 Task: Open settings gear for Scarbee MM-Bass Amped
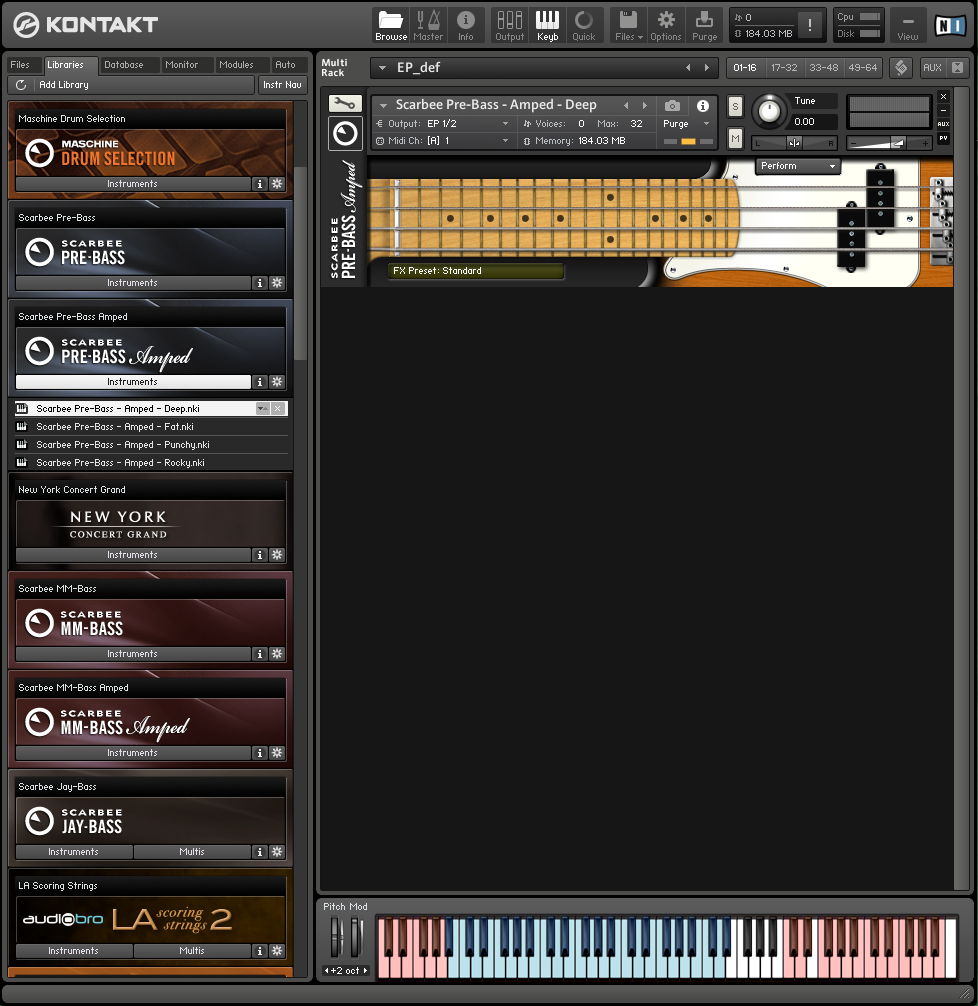tap(277, 753)
